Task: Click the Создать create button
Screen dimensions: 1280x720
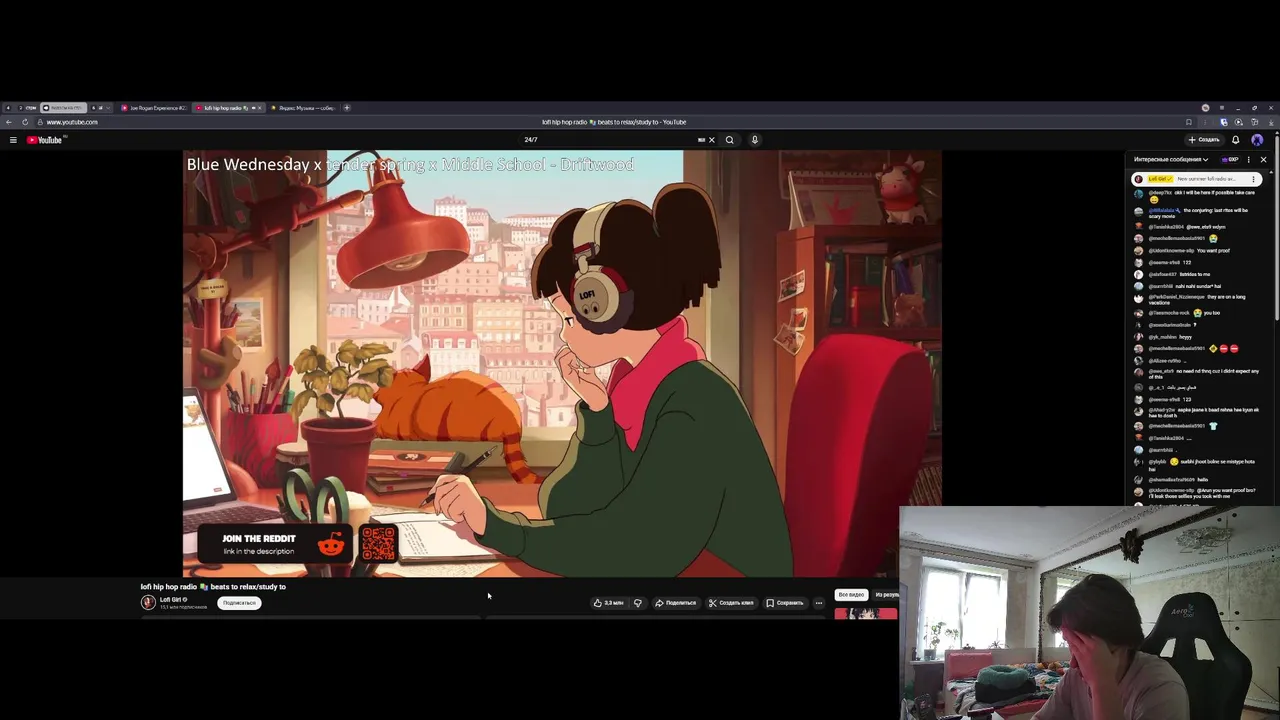Action: (x=1204, y=140)
